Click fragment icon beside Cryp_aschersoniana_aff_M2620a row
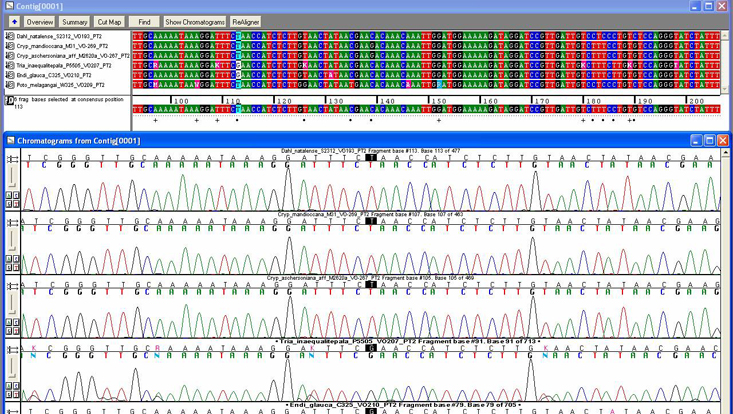Image resolution: width=733 pixels, height=414 pixels. pos(10,56)
